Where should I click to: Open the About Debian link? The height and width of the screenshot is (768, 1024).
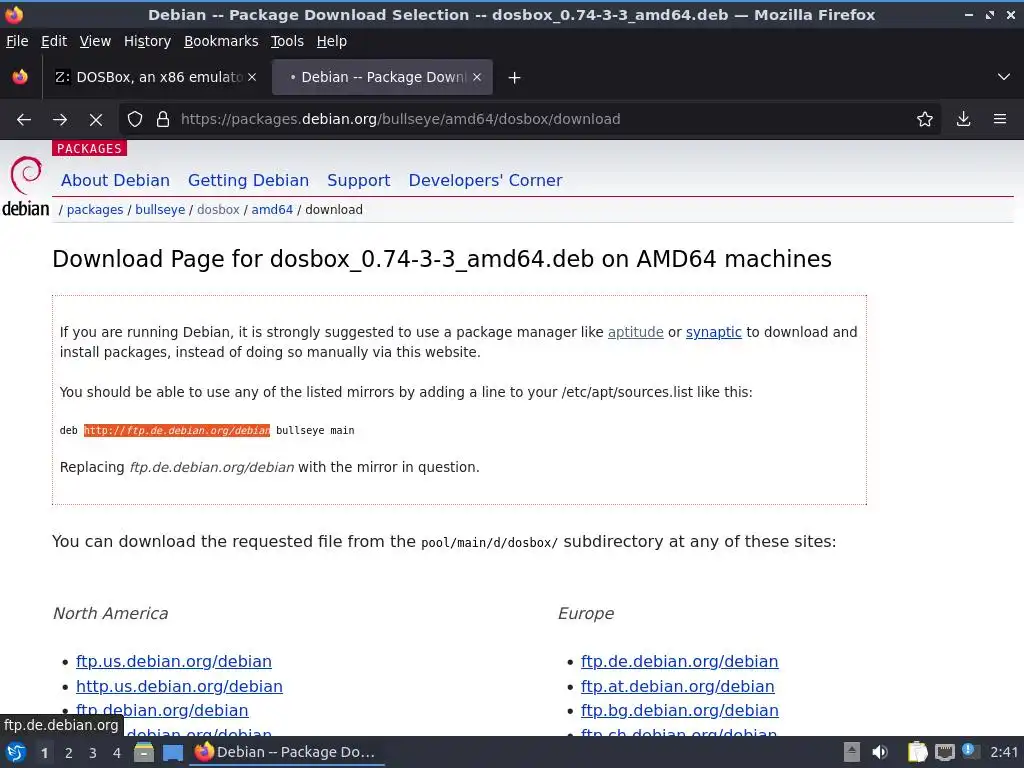(116, 180)
